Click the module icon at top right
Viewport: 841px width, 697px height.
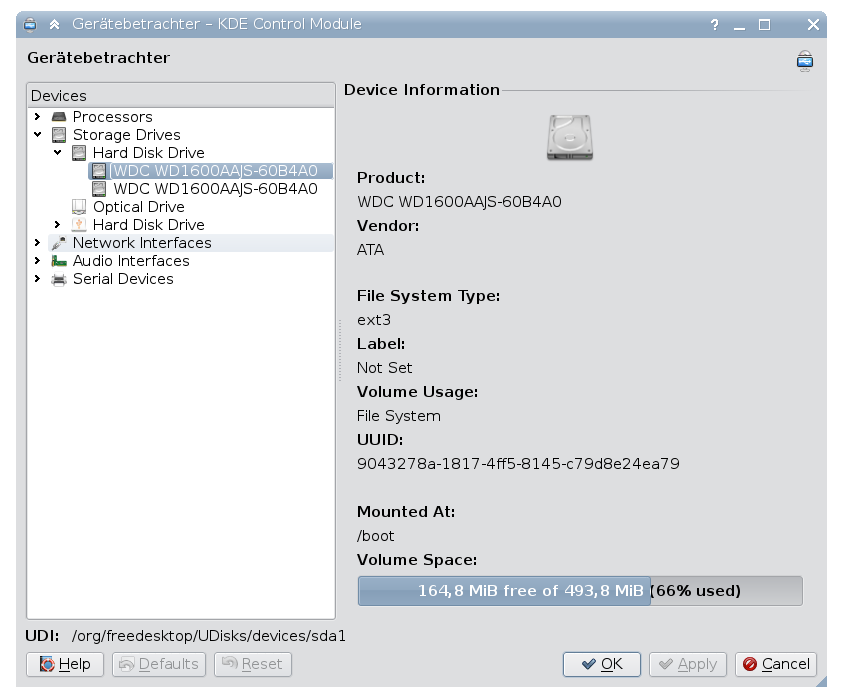click(x=804, y=61)
